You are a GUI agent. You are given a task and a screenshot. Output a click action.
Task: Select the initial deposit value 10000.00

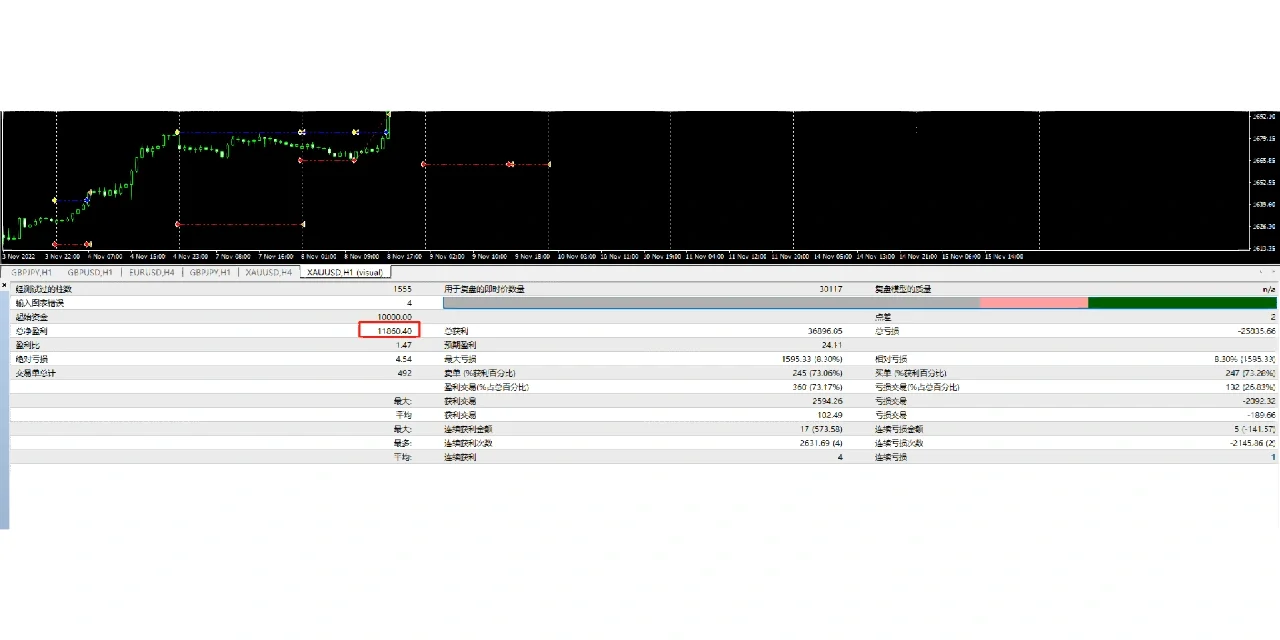coord(394,317)
